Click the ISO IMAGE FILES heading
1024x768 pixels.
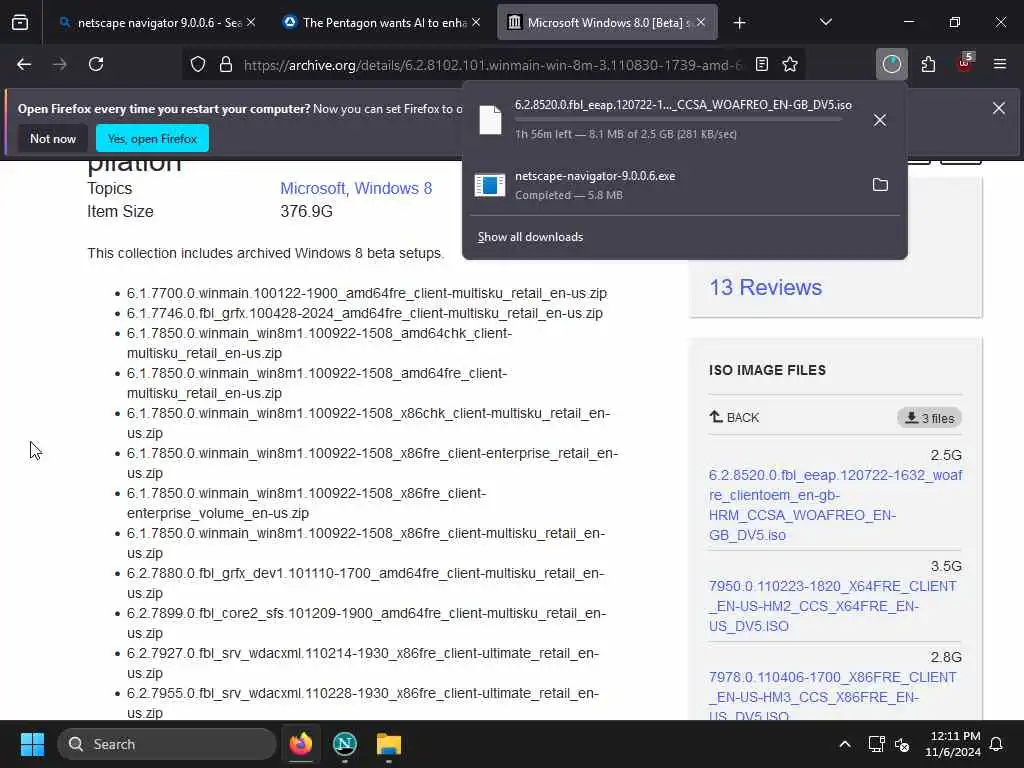(767, 370)
